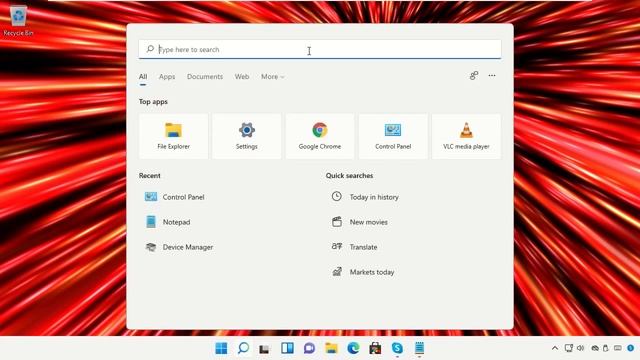Expand the More filter dropdown
640x360 pixels.
point(273,76)
